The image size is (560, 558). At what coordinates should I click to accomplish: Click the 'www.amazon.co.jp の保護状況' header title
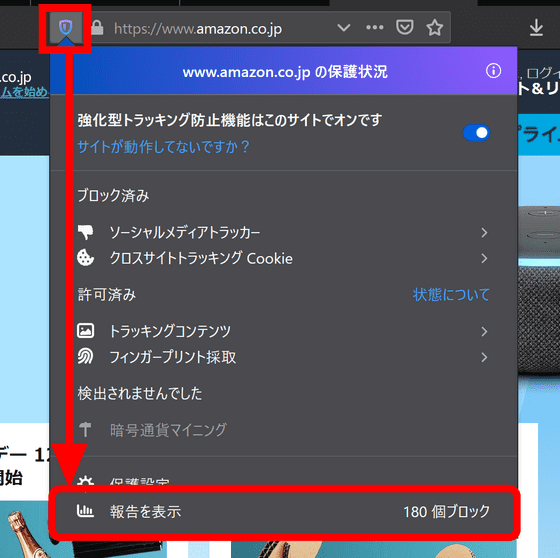point(285,72)
